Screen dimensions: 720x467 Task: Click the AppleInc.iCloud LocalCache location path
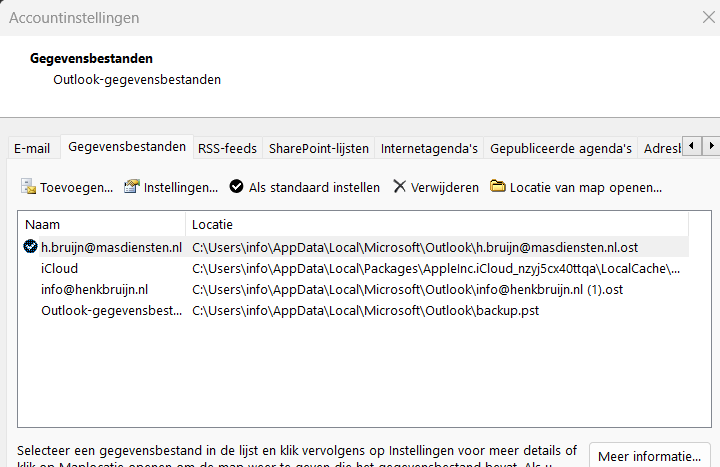click(436, 269)
